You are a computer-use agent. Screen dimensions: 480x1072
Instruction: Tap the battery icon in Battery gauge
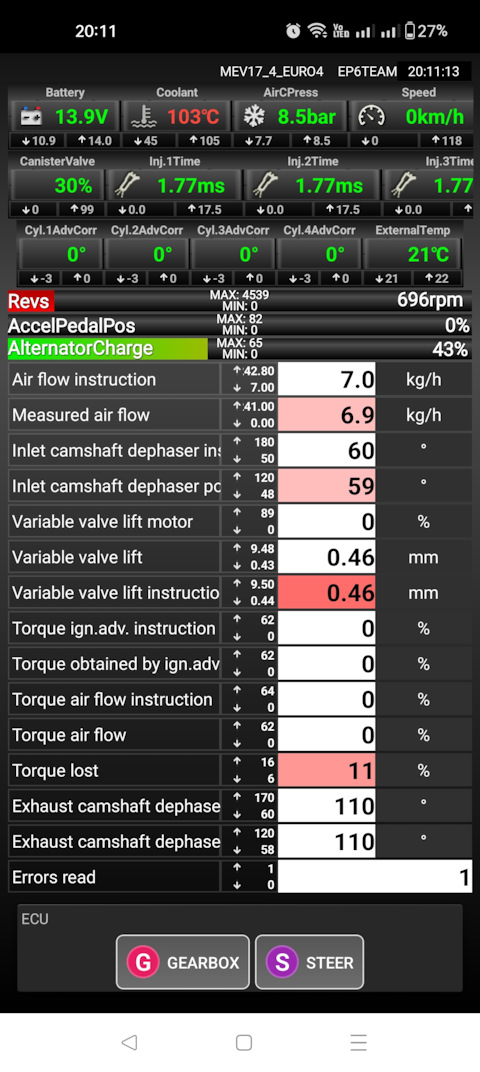pyautogui.click(x=31, y=117)
